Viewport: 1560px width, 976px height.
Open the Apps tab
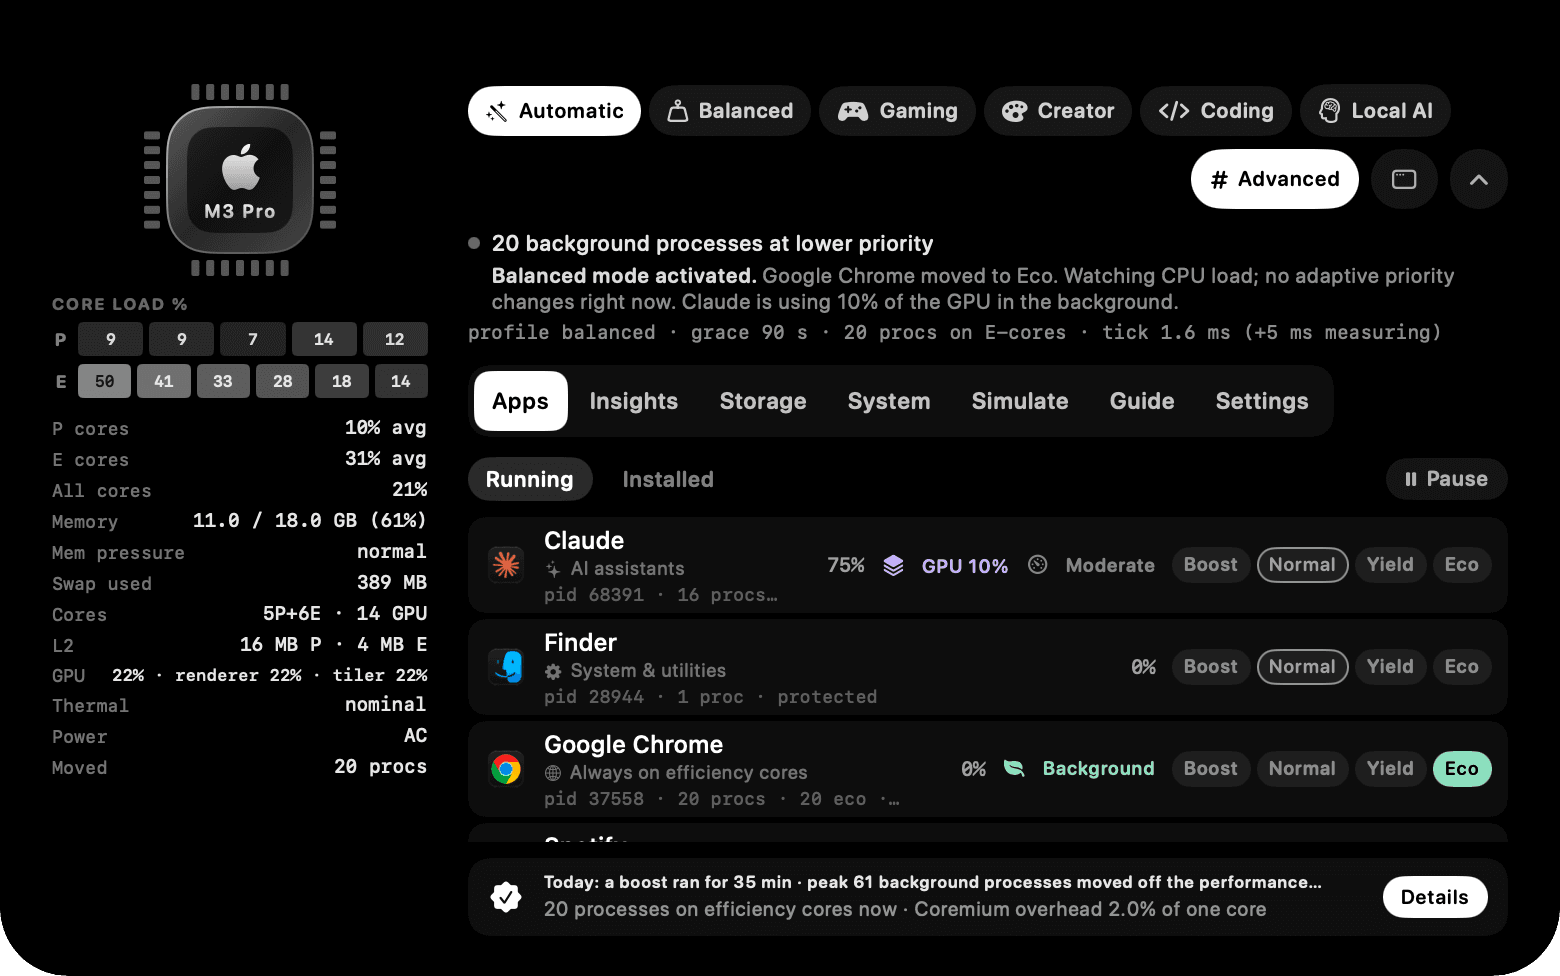pyautogui.click(x=520, y=401)
